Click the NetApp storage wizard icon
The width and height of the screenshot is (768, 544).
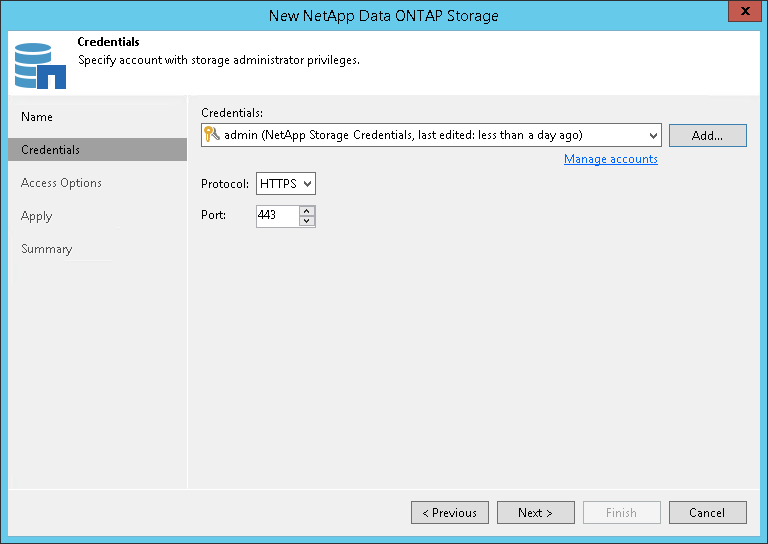(41, 64)
